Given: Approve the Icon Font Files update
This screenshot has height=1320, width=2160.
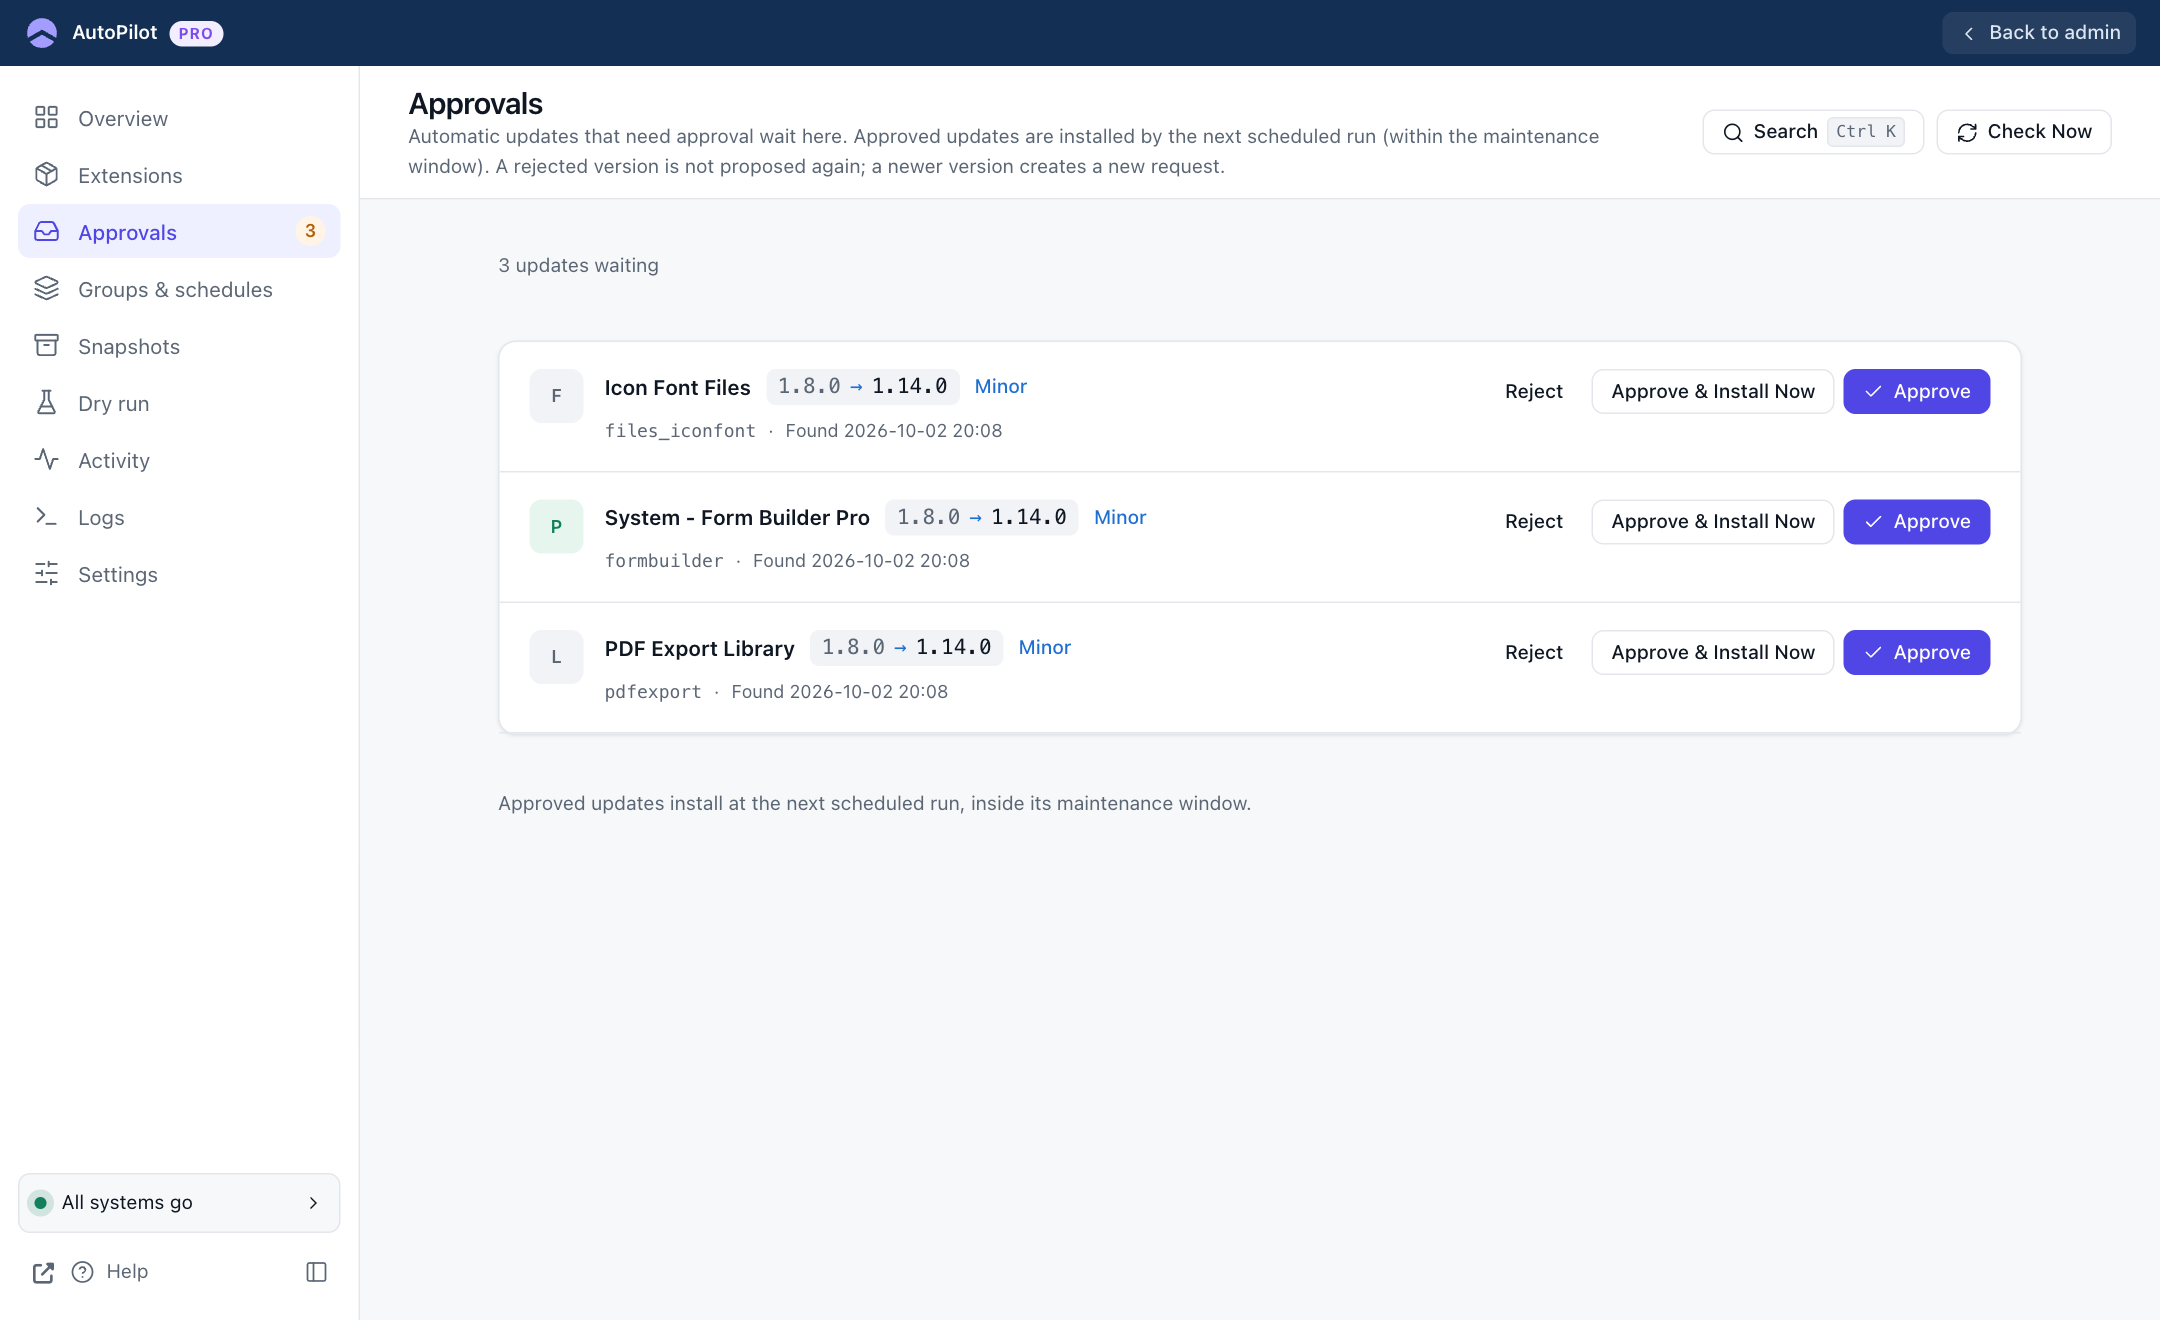Looking at the screenshot, I should pyautogui.click(x=1916, y=391).
